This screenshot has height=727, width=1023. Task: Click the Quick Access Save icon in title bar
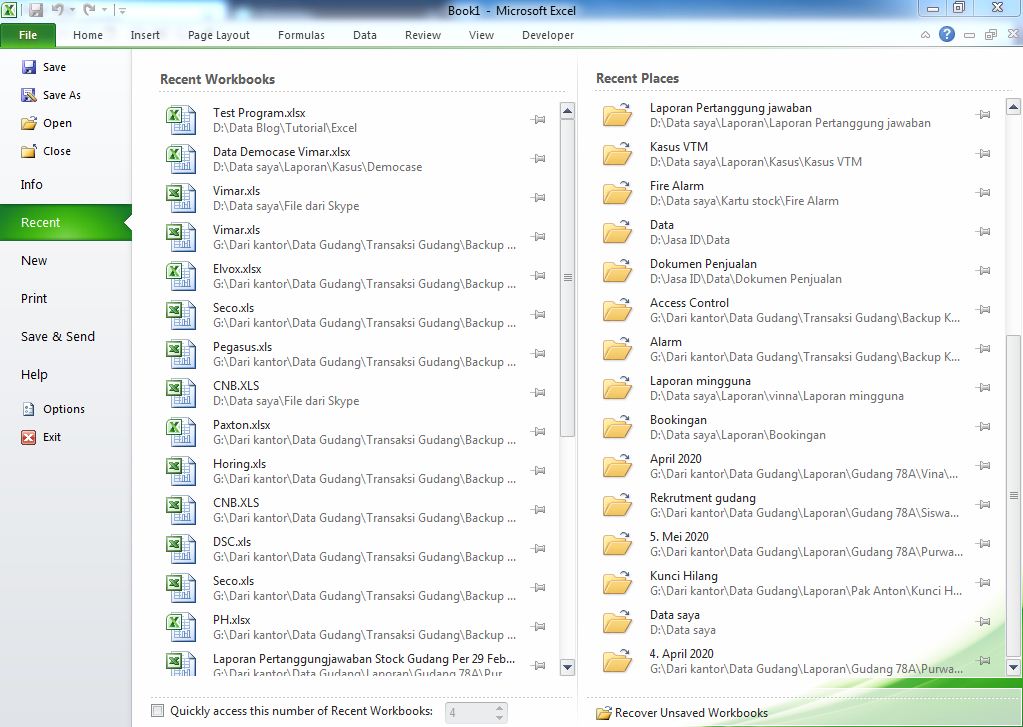[36, 10]
